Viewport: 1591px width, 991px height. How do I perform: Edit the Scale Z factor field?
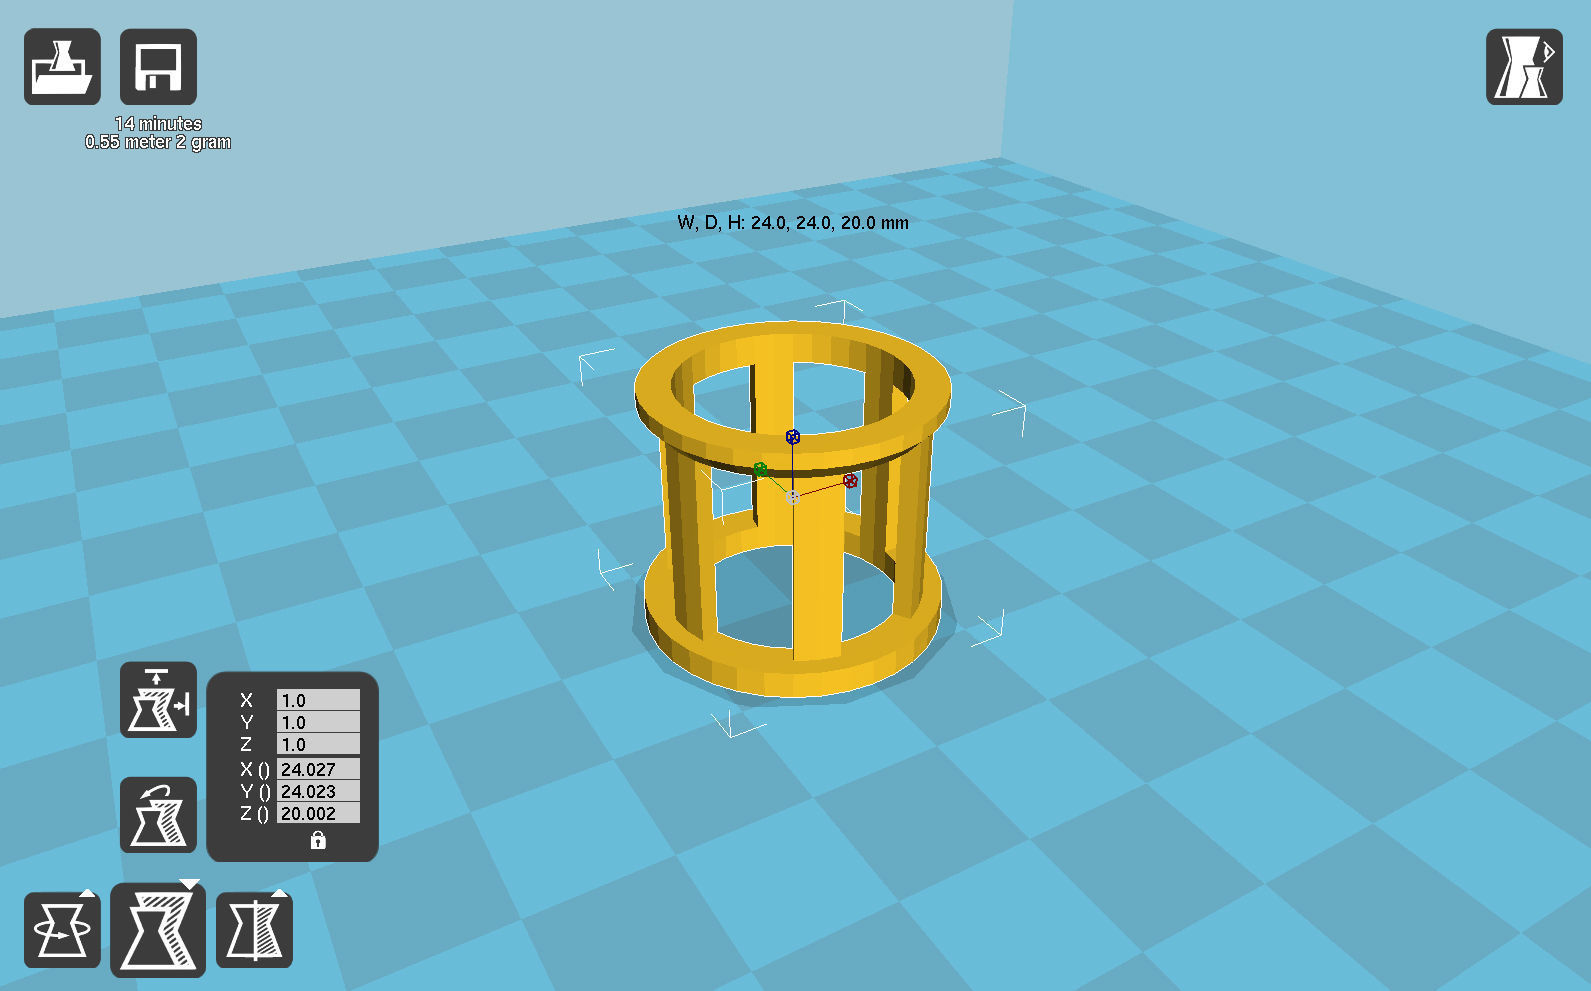tap(318, 744)
